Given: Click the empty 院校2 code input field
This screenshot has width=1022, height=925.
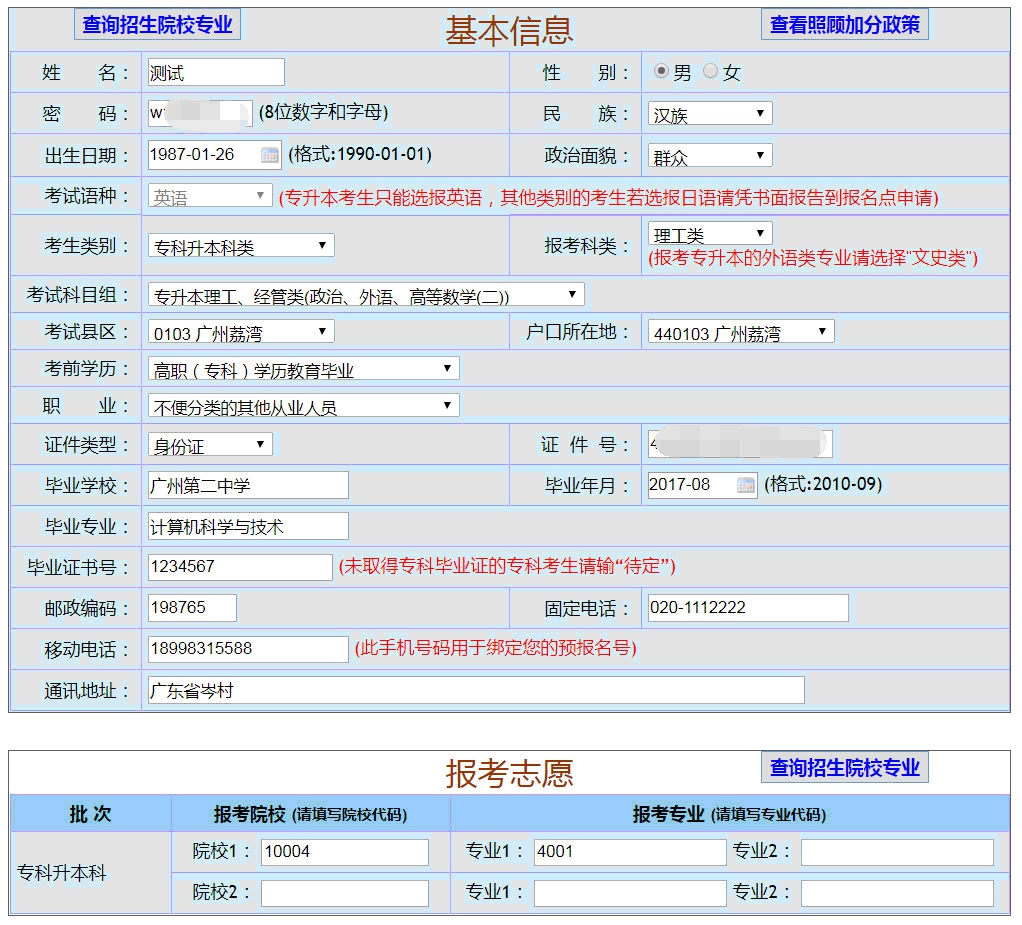Looking at the screenshot, I should [345, 893].
